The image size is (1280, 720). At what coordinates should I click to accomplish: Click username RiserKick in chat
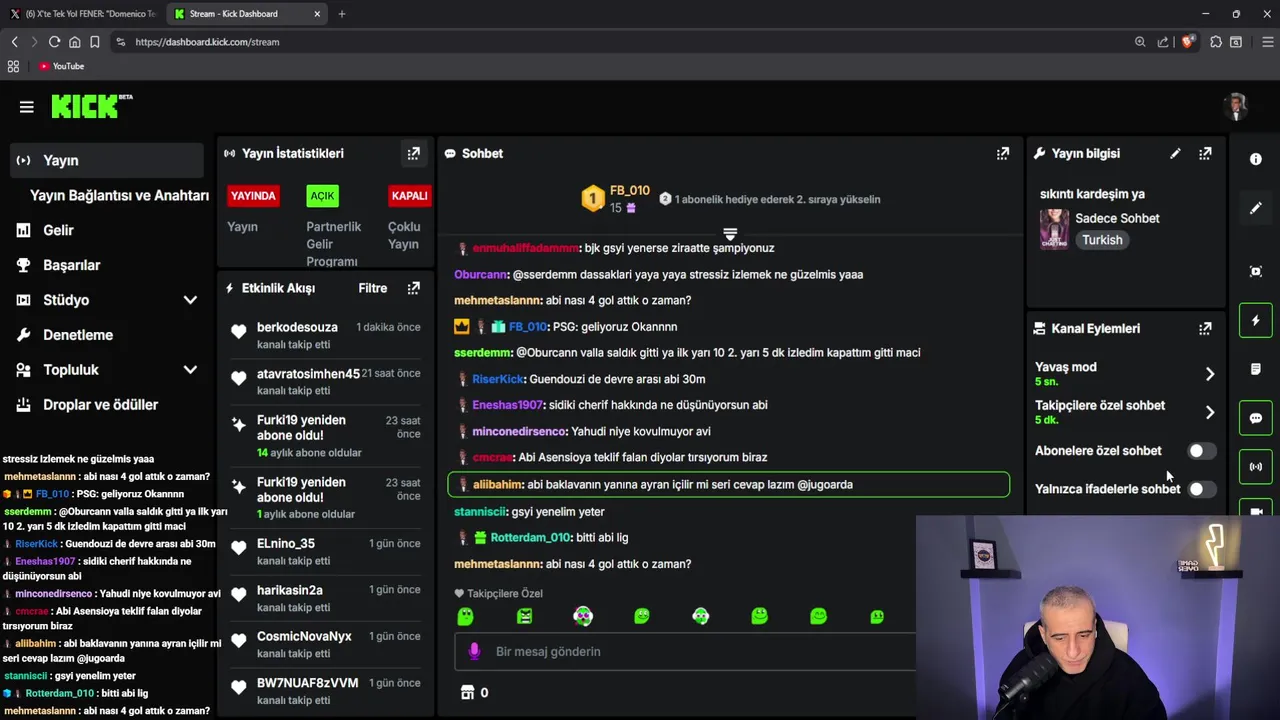pos(498,379)
